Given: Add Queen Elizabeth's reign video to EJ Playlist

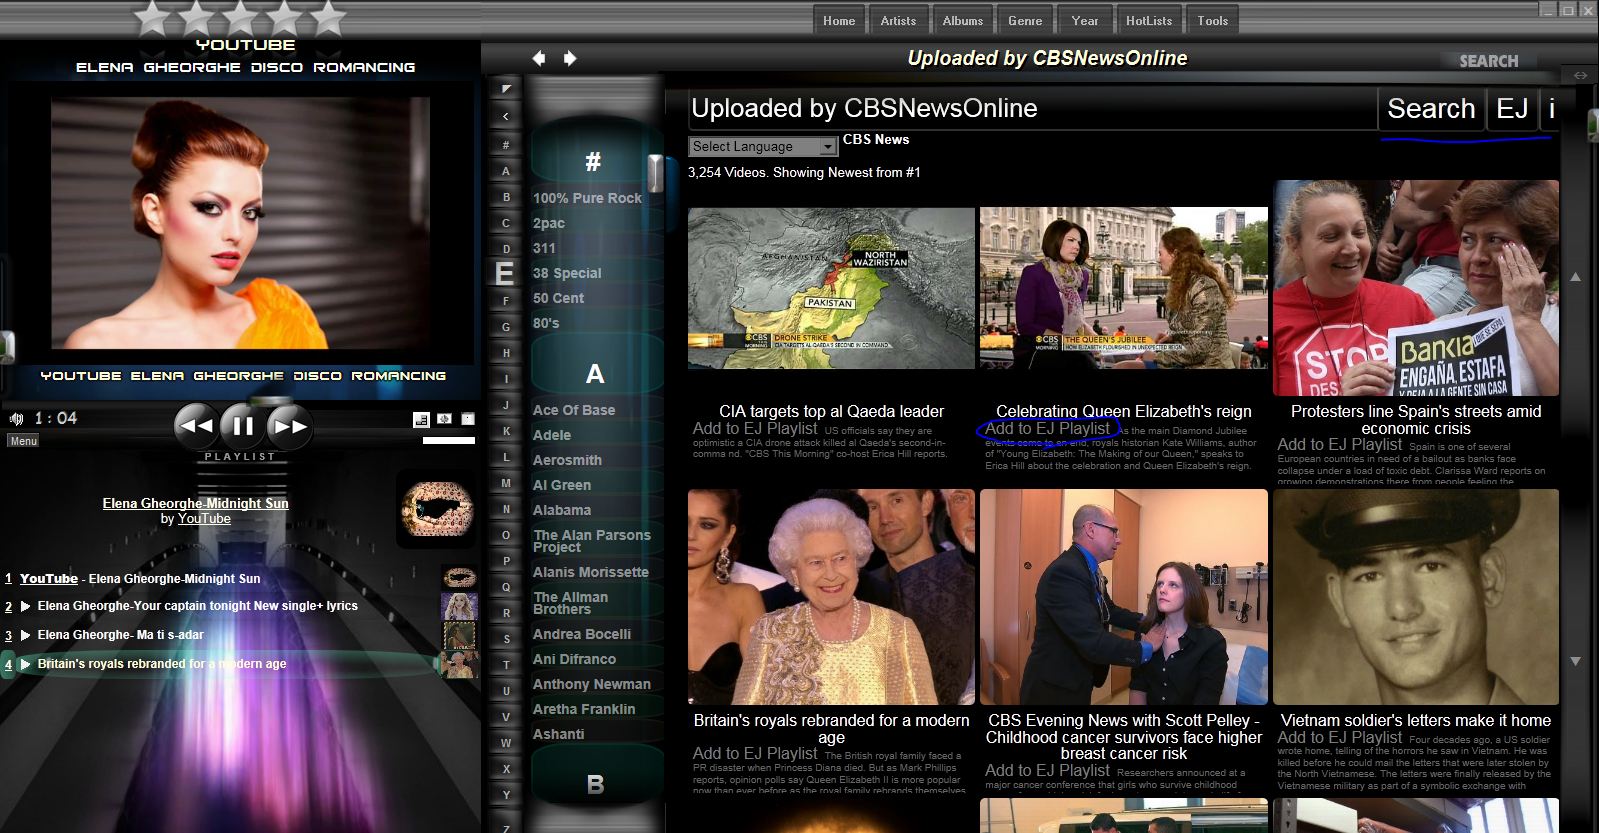Looking at the screenshot, I should (x=1047, y=428).
